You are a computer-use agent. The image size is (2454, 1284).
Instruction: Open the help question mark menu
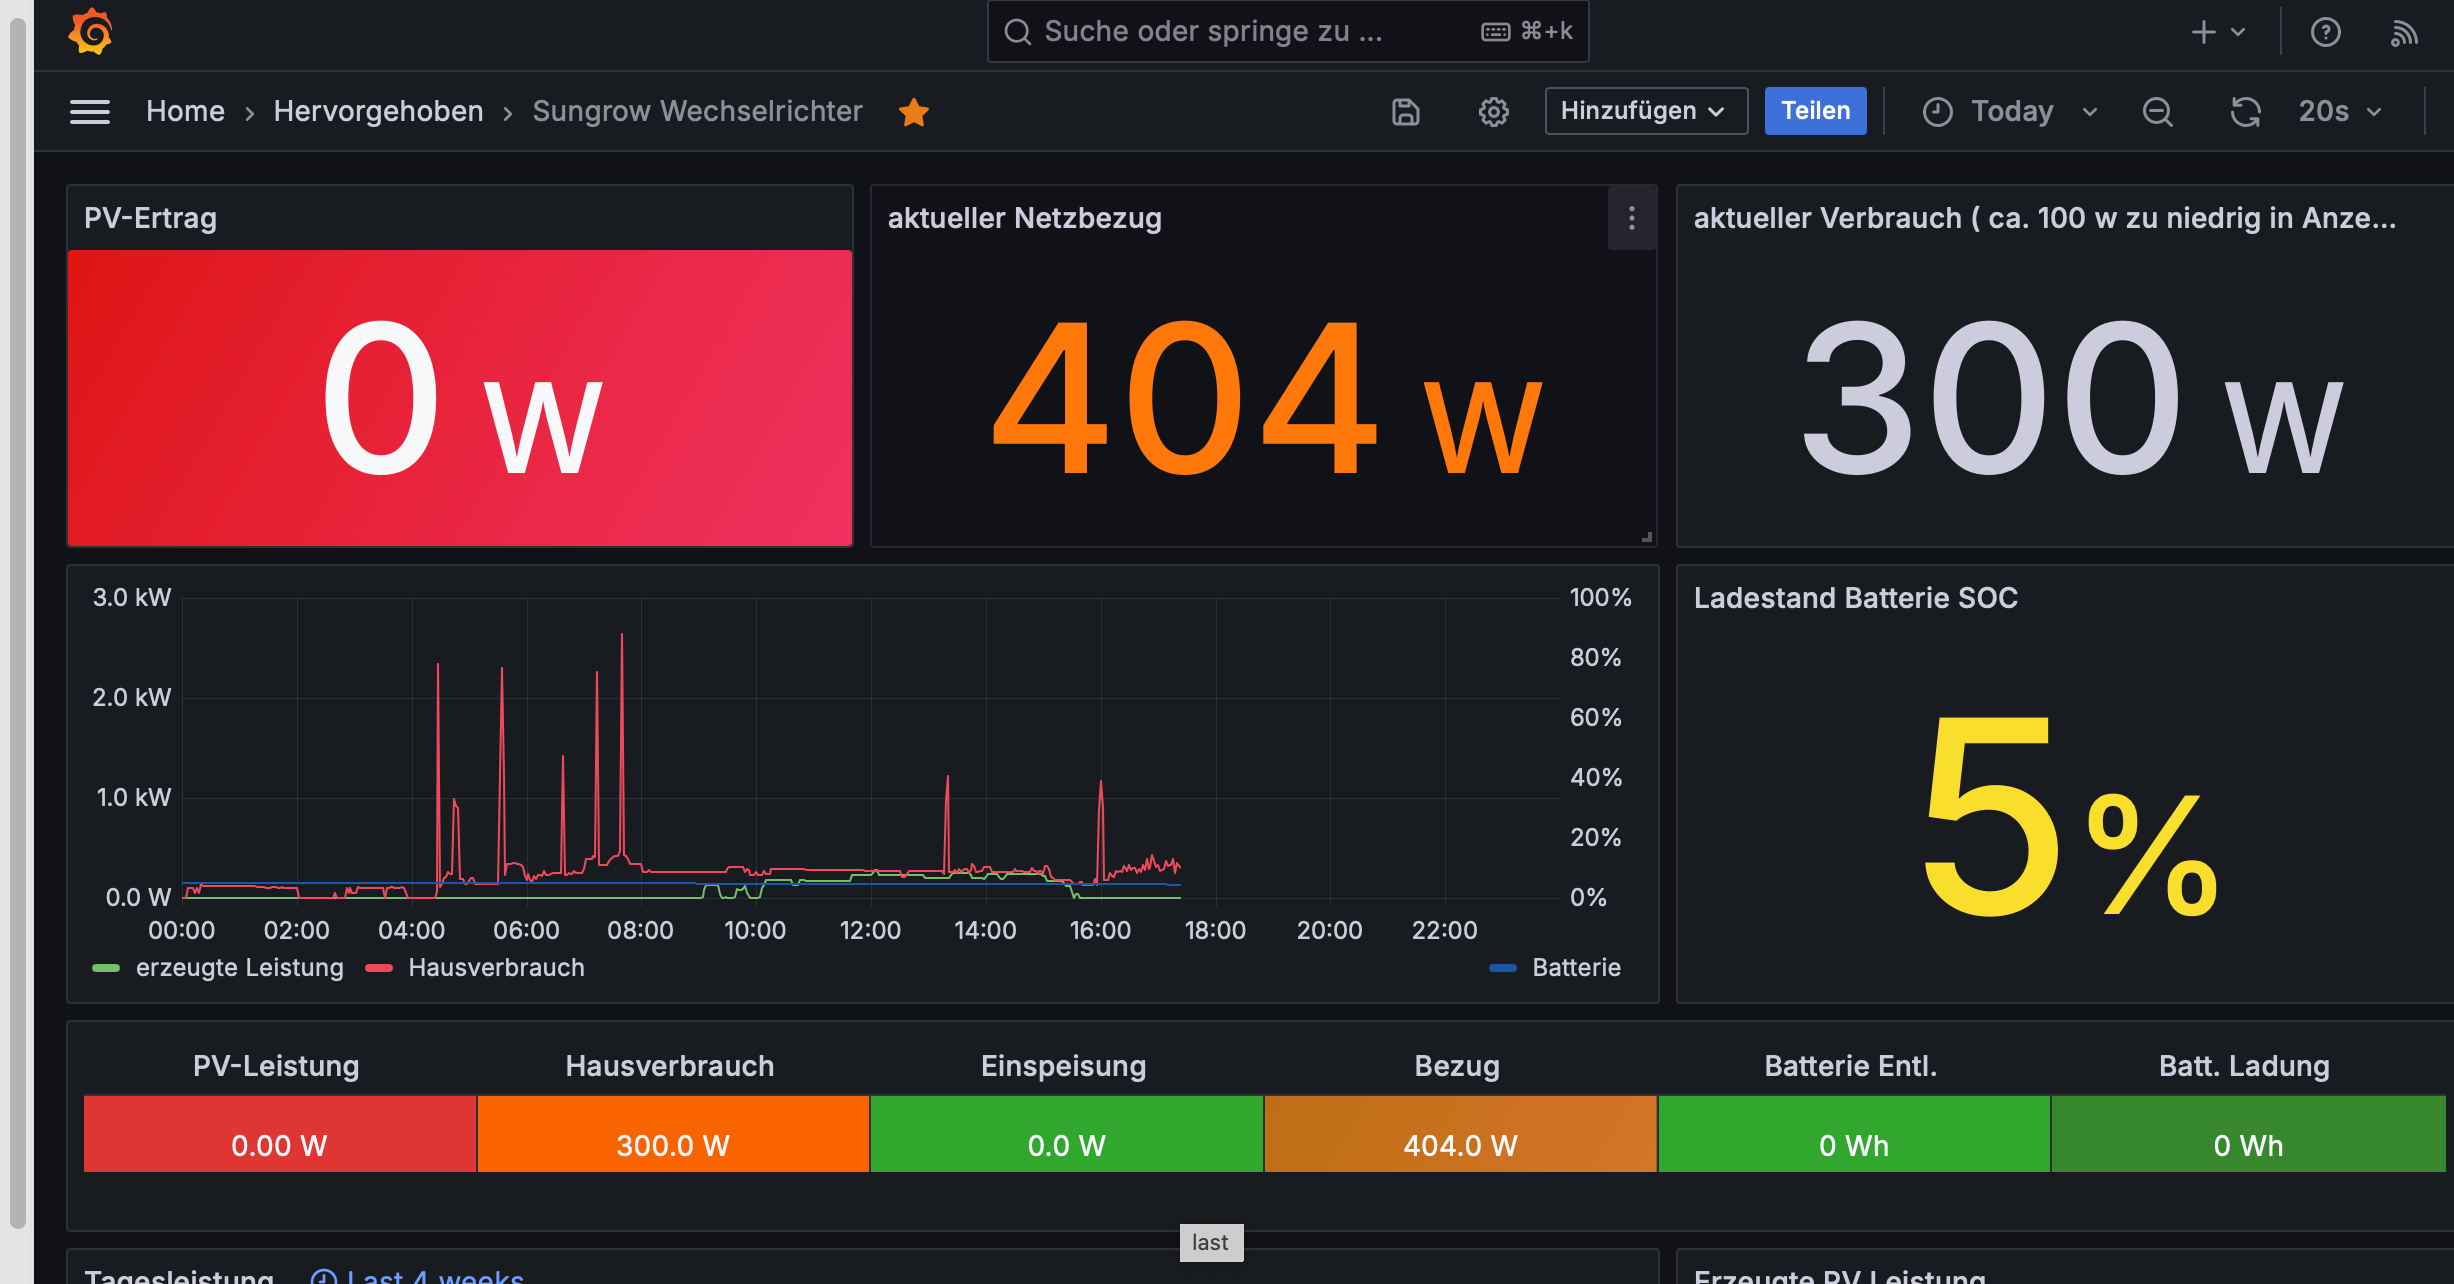2325,32
